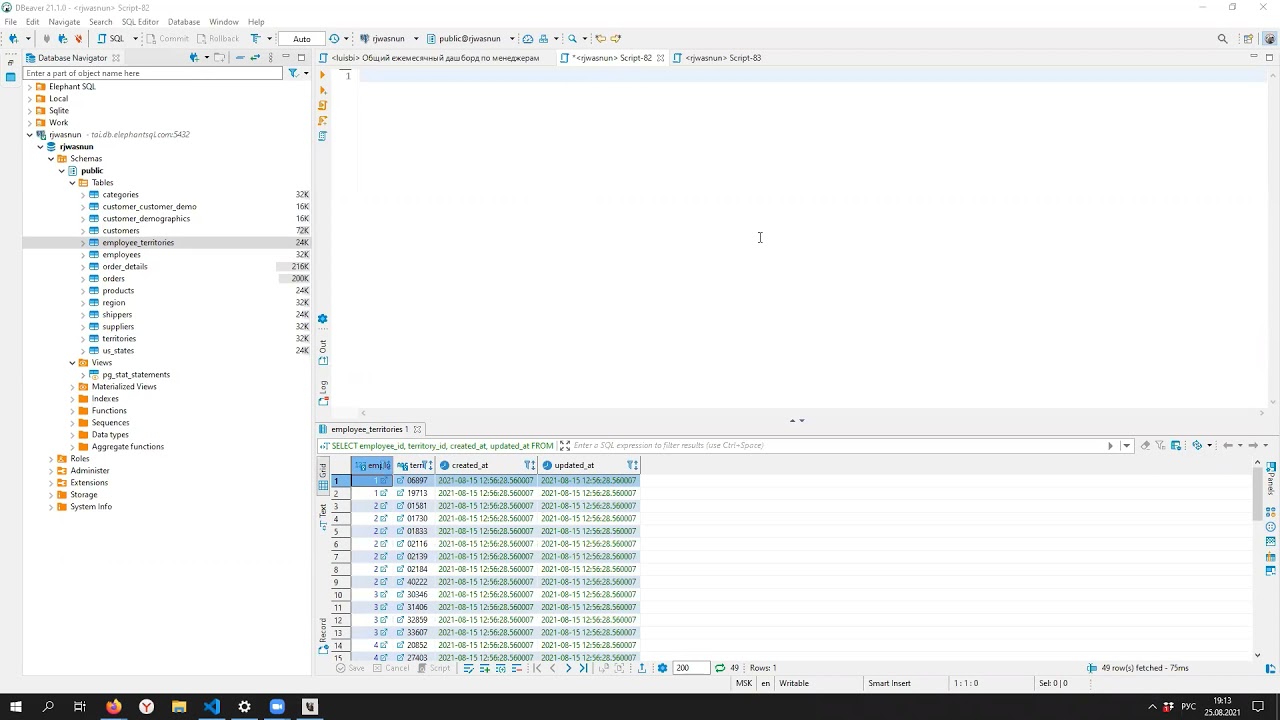Viewport: 1280px width, 720px height.
Task: Open the public@rjwasnun schema selector
Action: [470, 38]
